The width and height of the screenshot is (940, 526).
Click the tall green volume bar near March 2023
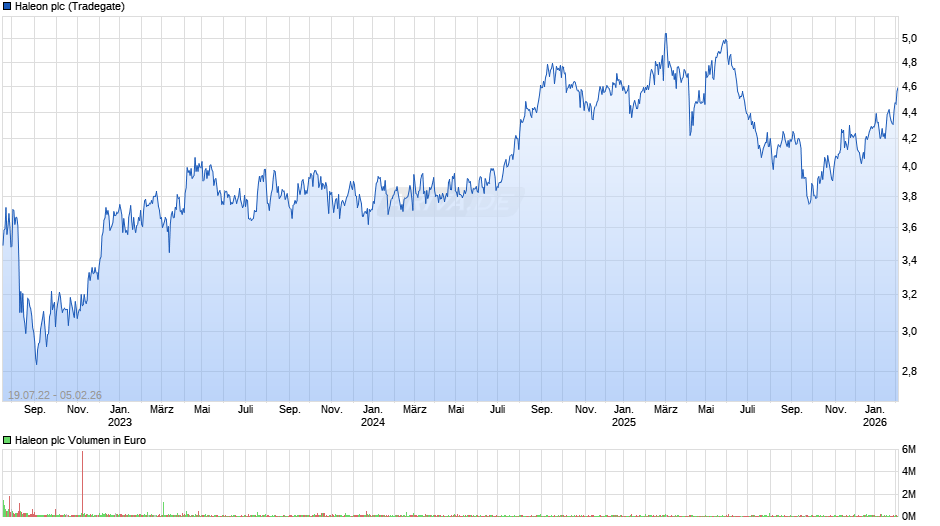click(163, 509)
